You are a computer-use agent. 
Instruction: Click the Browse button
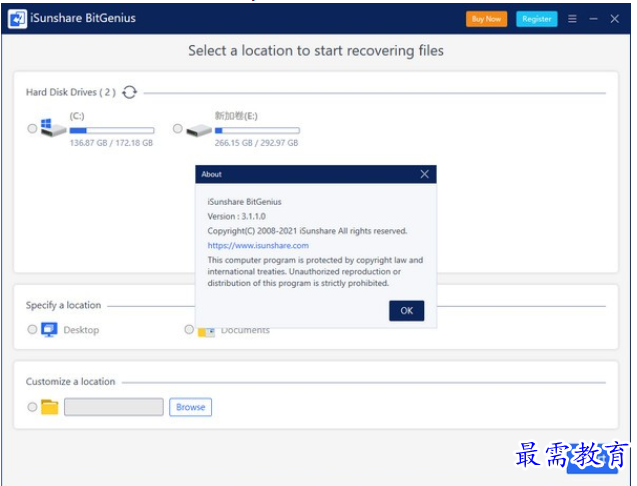point(191,407)
